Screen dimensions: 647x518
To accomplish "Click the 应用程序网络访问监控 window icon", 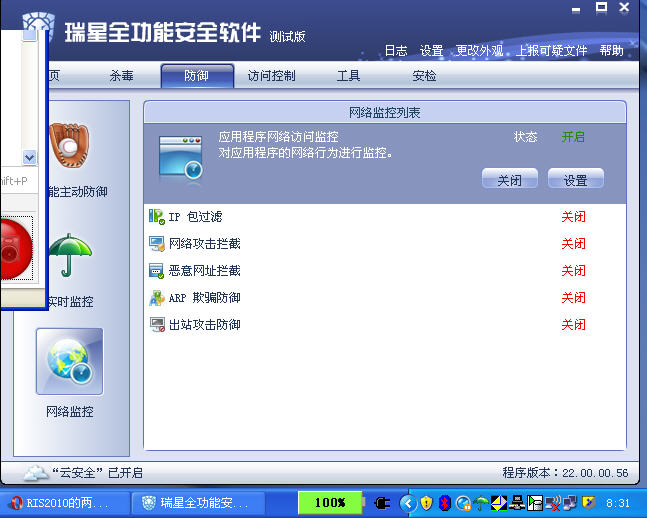I will point(181,158).
